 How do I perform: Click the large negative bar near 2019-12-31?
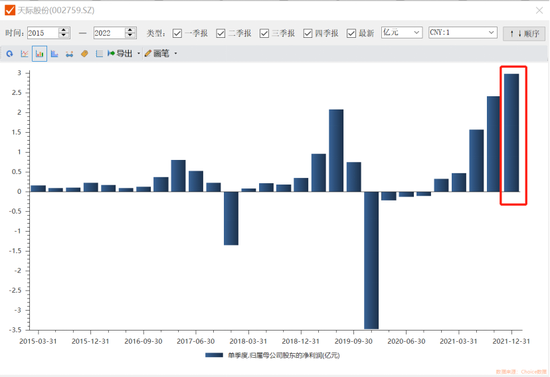tap(371, 260)
